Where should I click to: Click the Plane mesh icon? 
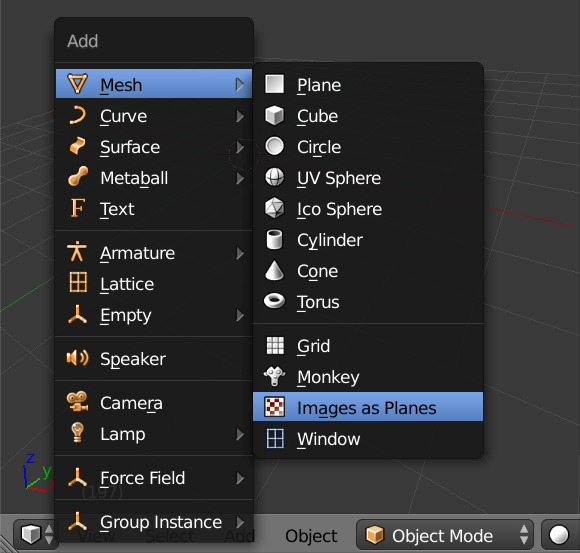pos(274,84)
